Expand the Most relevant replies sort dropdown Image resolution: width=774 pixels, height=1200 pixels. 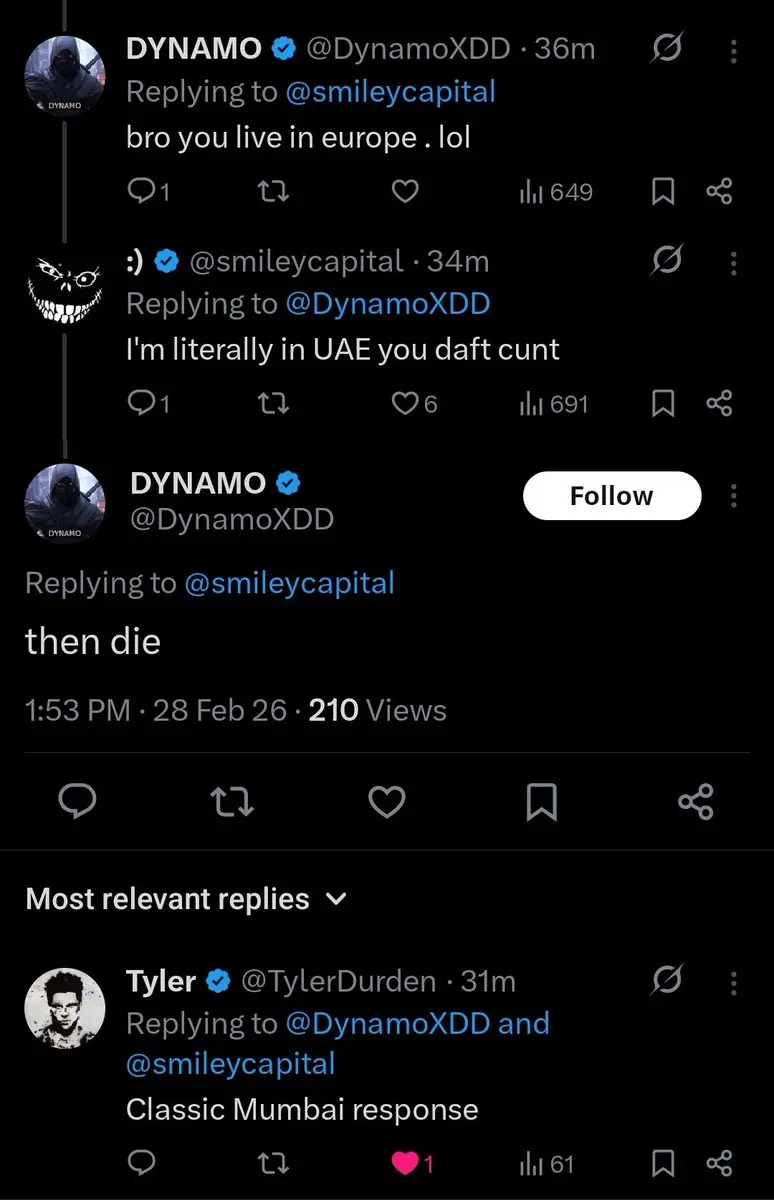click(x=185, y=899)
